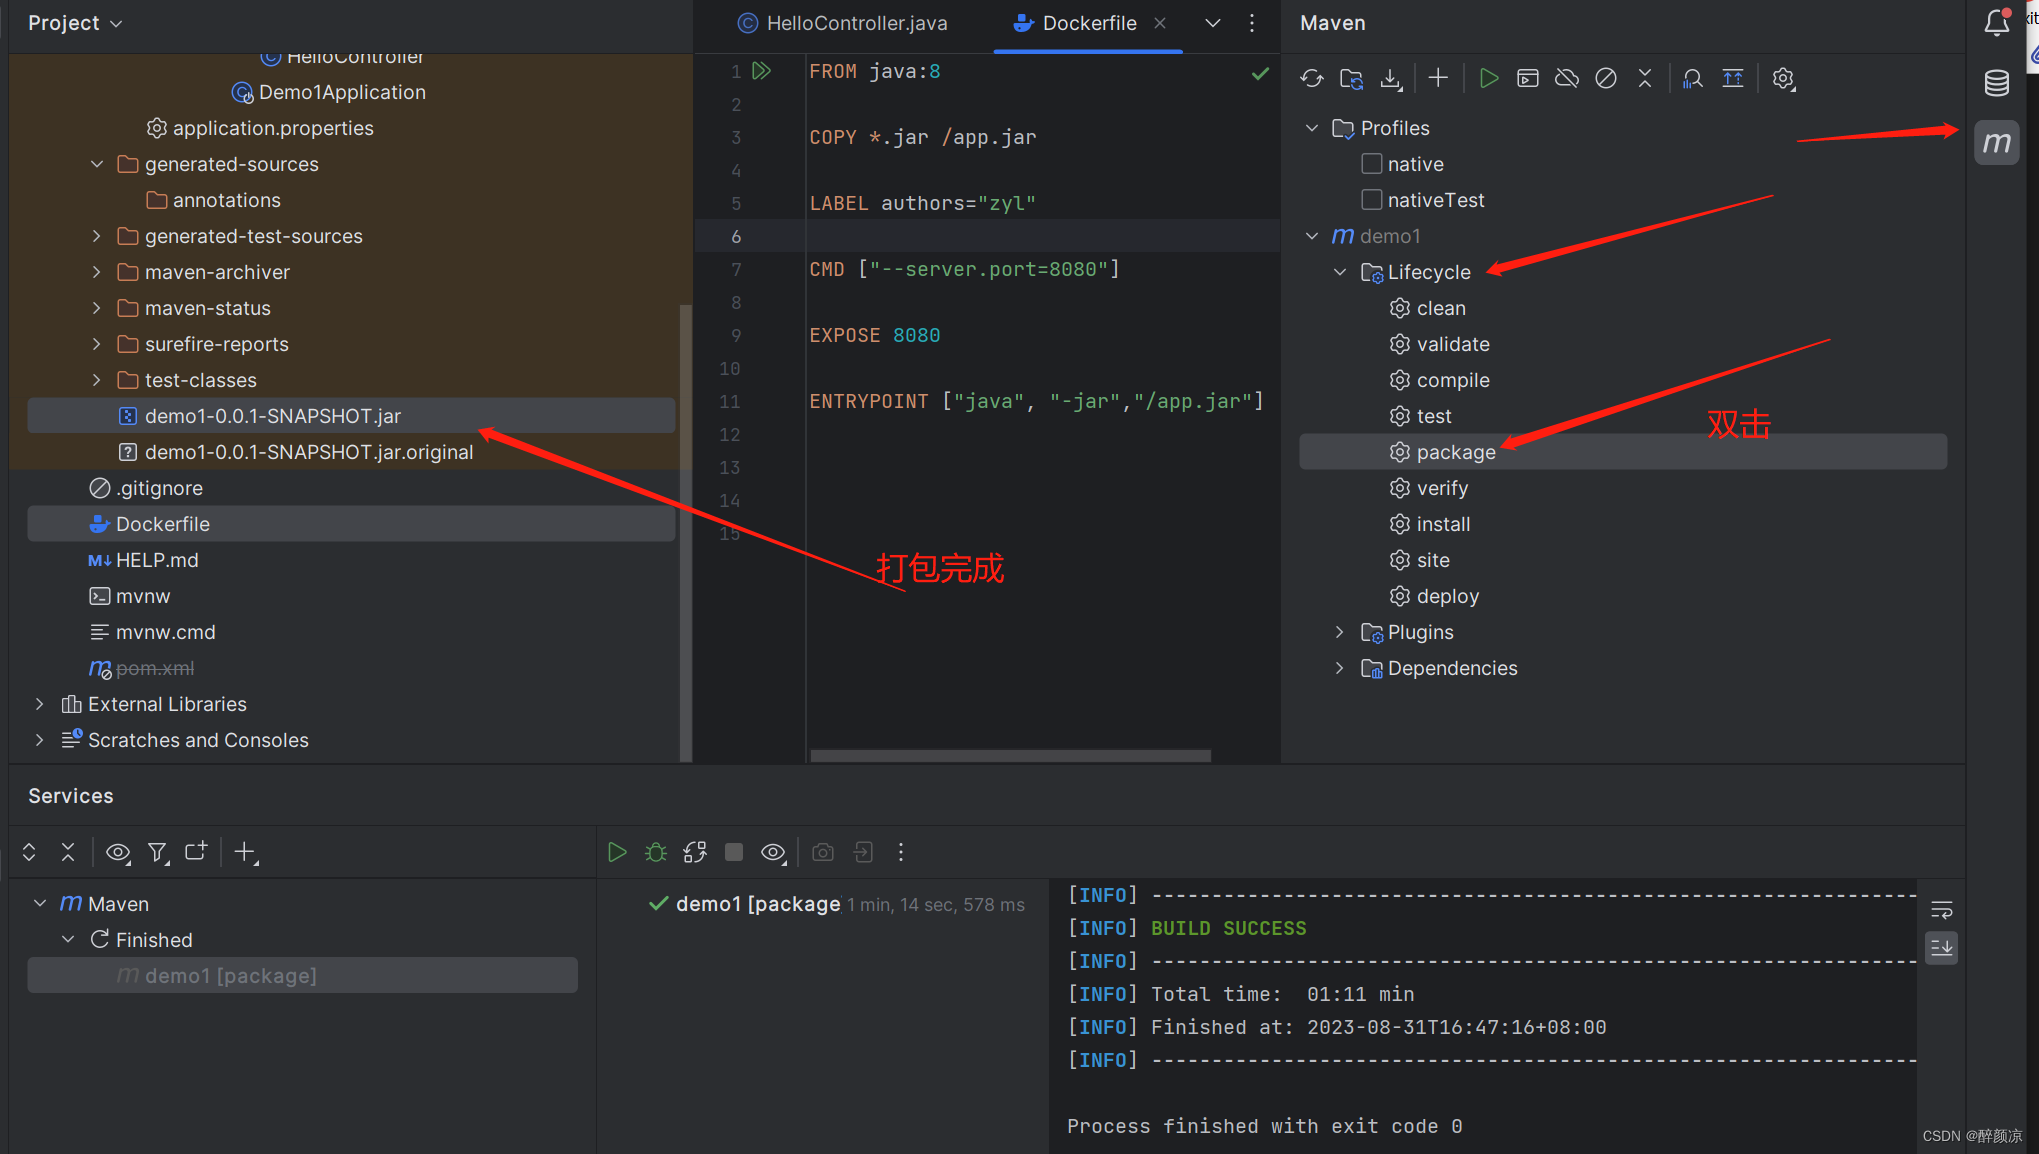Open run toolbar more actions menu
The height and width of the screenshot is (1154, 2039).
tap(901, 852)
